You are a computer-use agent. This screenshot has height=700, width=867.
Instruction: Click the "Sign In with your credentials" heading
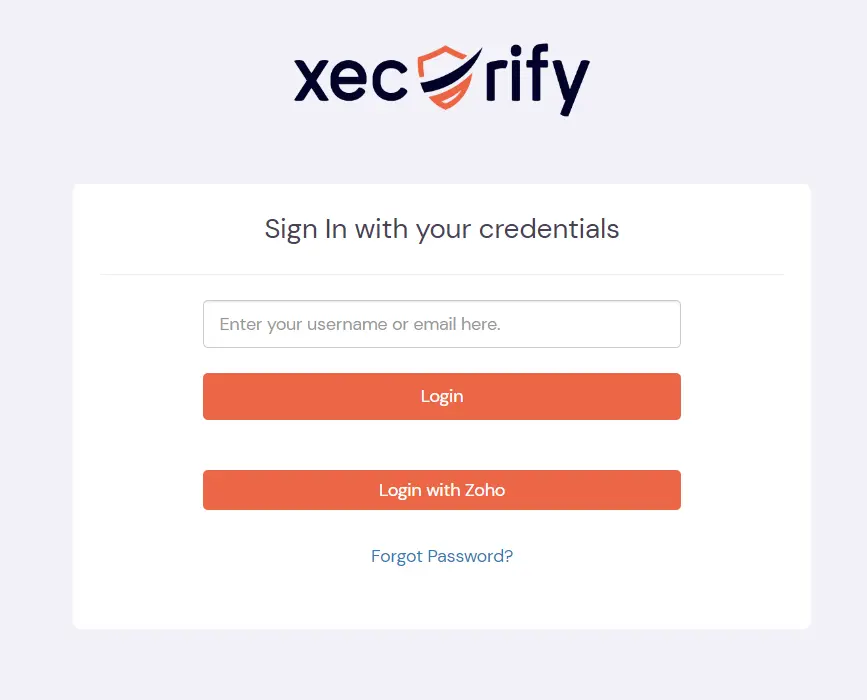coord(442,229)
